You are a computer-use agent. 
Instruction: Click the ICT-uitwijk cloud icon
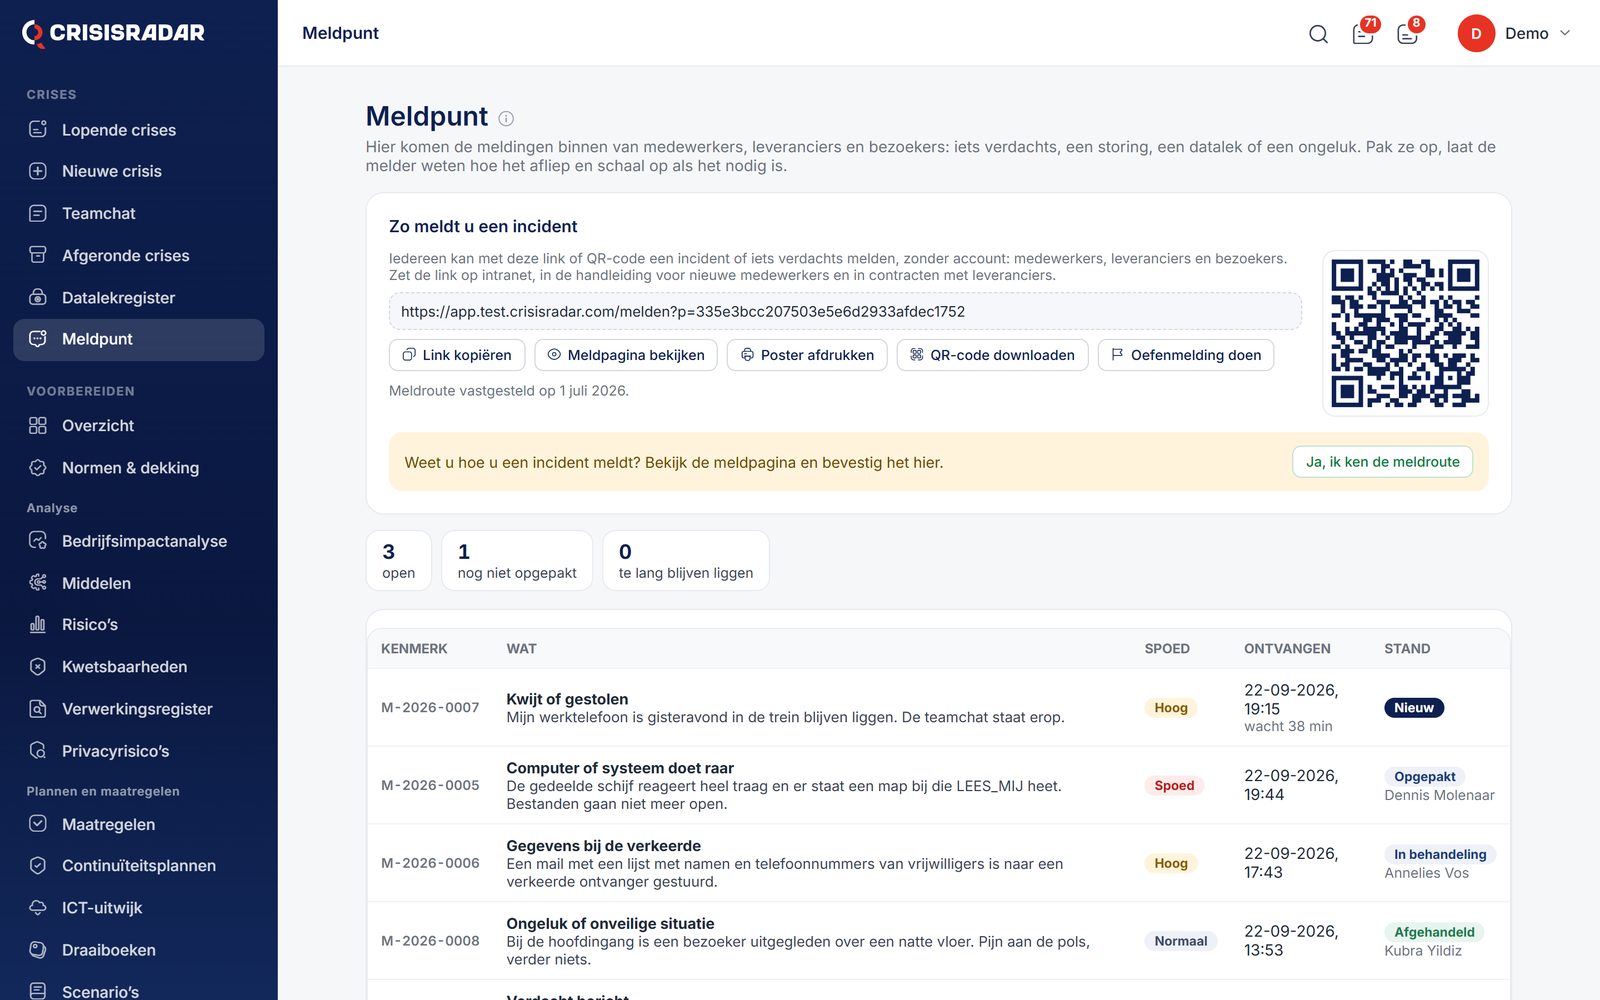coord(38,907)
